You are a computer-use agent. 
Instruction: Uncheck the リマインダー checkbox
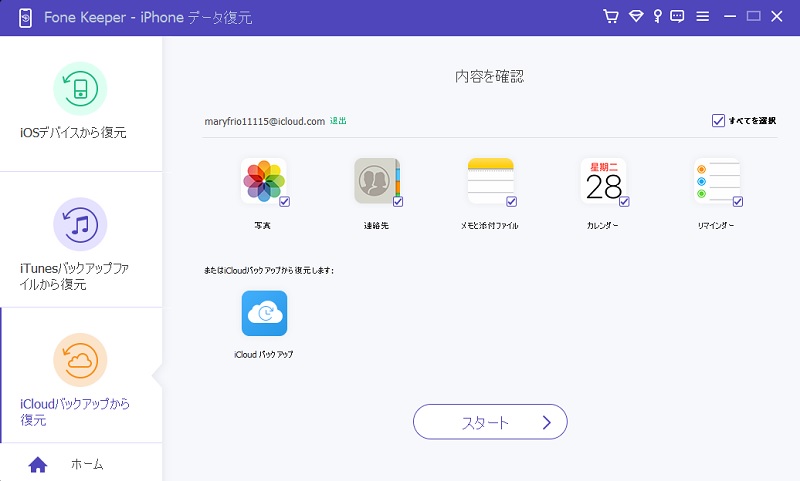tap(737, 201)
